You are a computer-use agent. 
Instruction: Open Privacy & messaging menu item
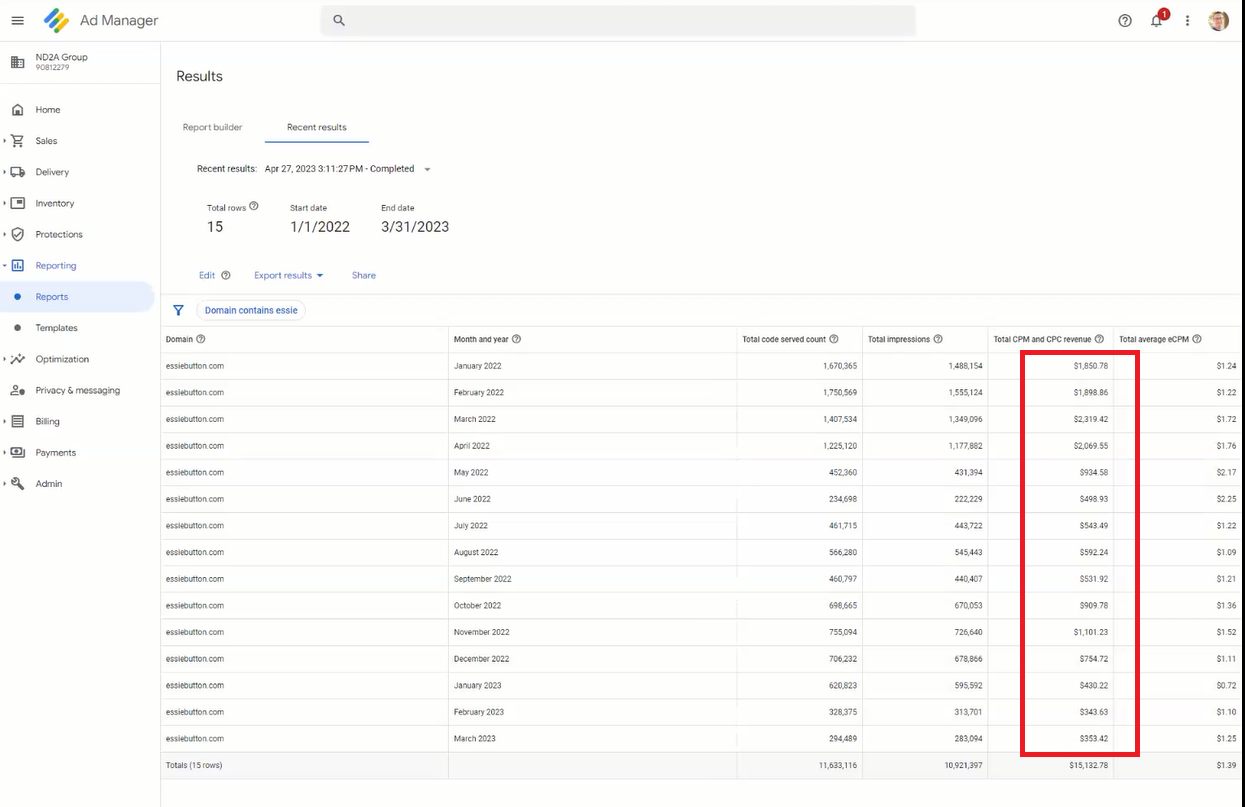[77, 390]
